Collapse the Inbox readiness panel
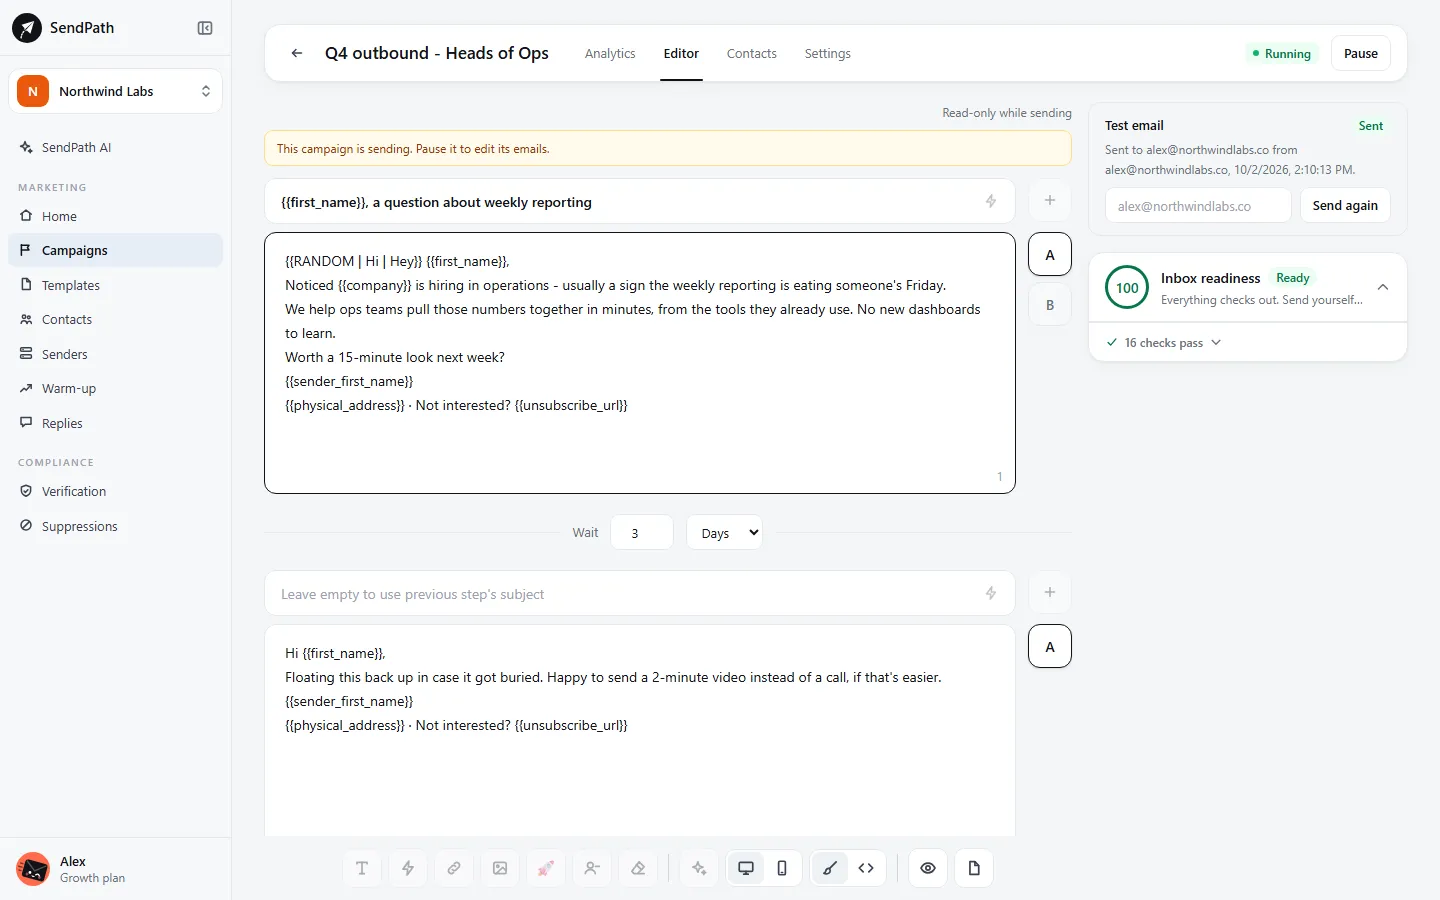Viewport: 1440px width, 900px height. coord(1383,287)
